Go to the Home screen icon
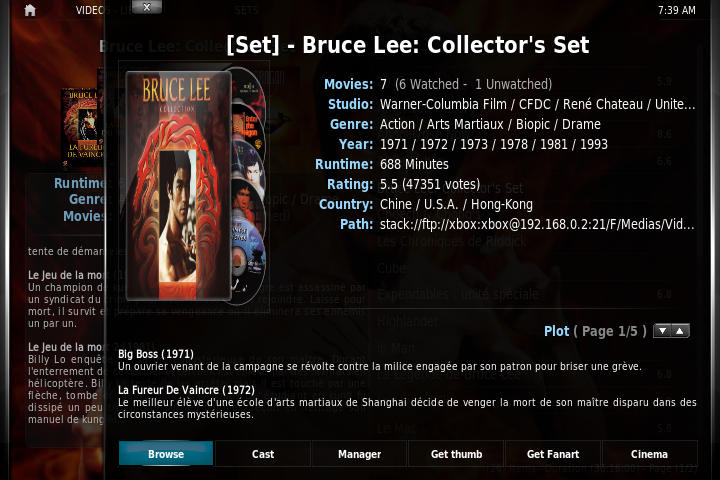Image resolution: width=720 pixels, height=480 pixels. [x=30, y=10]
